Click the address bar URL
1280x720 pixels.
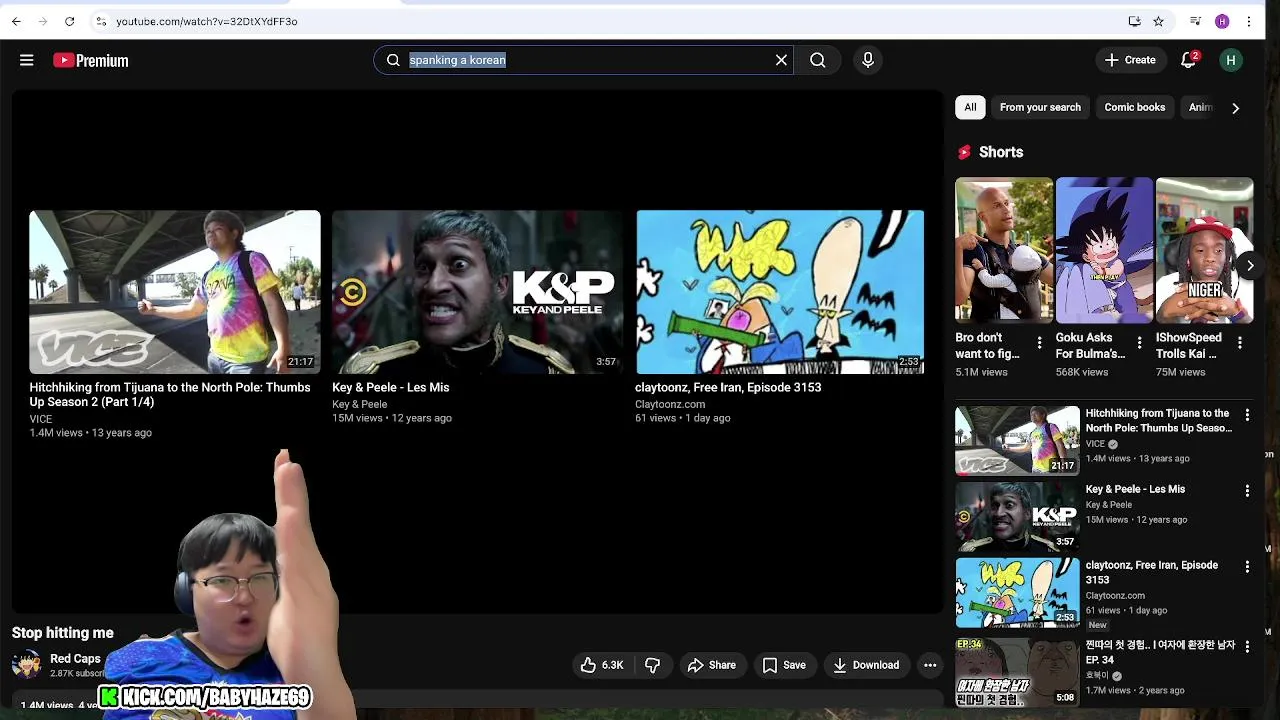click(x=206, y=21)
